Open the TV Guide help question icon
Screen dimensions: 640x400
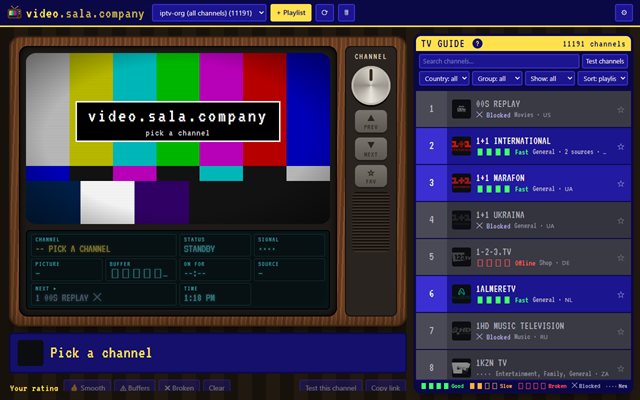coord(477,44)
